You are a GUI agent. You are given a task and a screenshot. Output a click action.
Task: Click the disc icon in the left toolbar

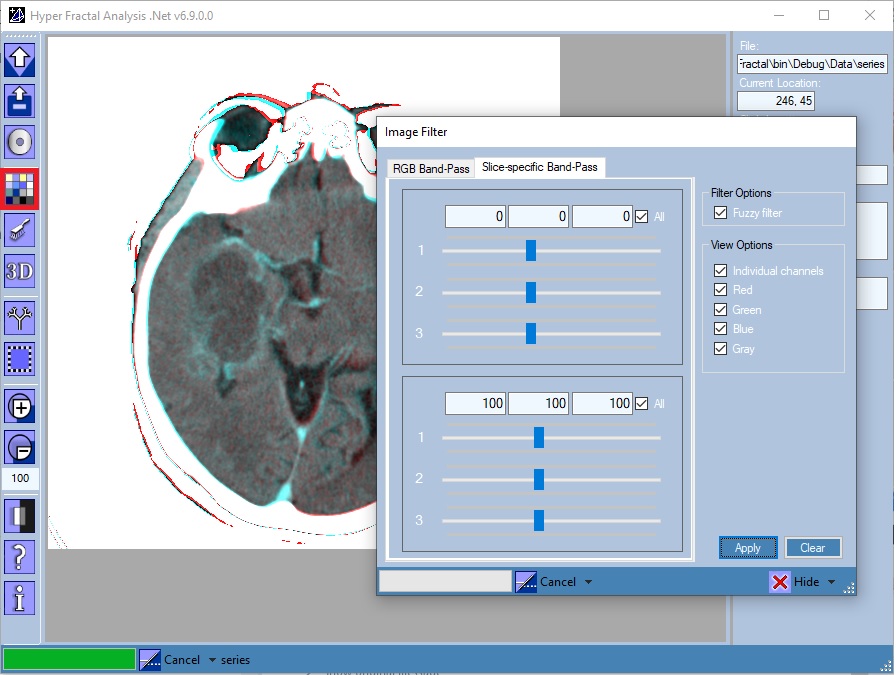(x=20, y=143)
